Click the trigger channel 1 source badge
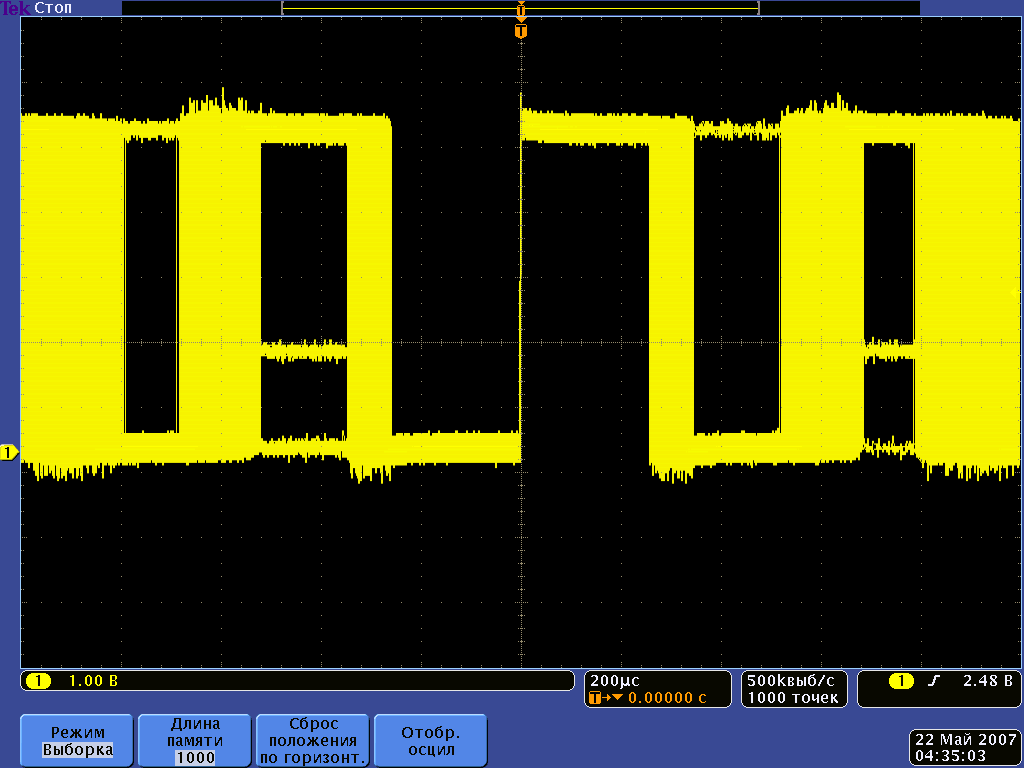 coord(901,681)
